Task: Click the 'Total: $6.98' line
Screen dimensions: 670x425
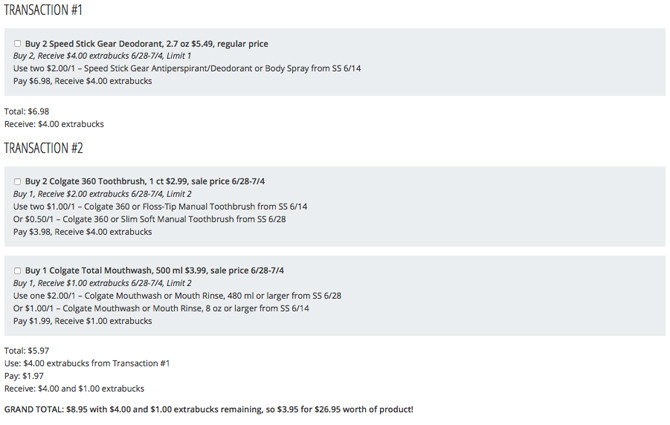Action: [27, 111]
